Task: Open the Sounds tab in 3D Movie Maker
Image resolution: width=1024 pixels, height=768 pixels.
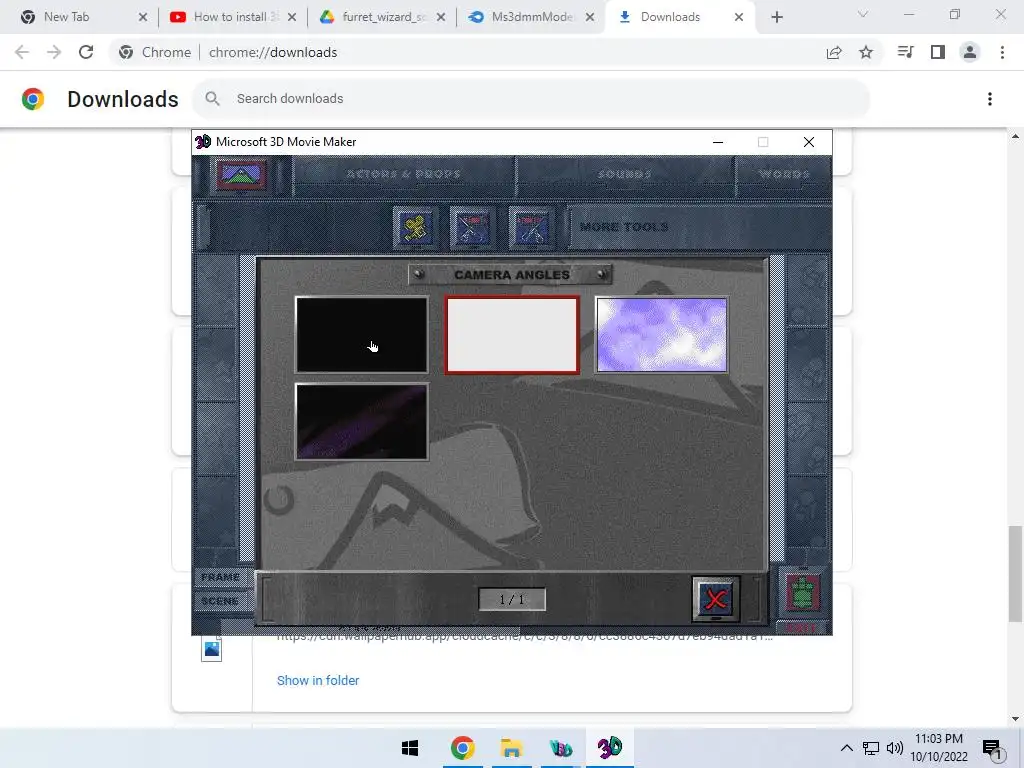Action: pos(625,174)
